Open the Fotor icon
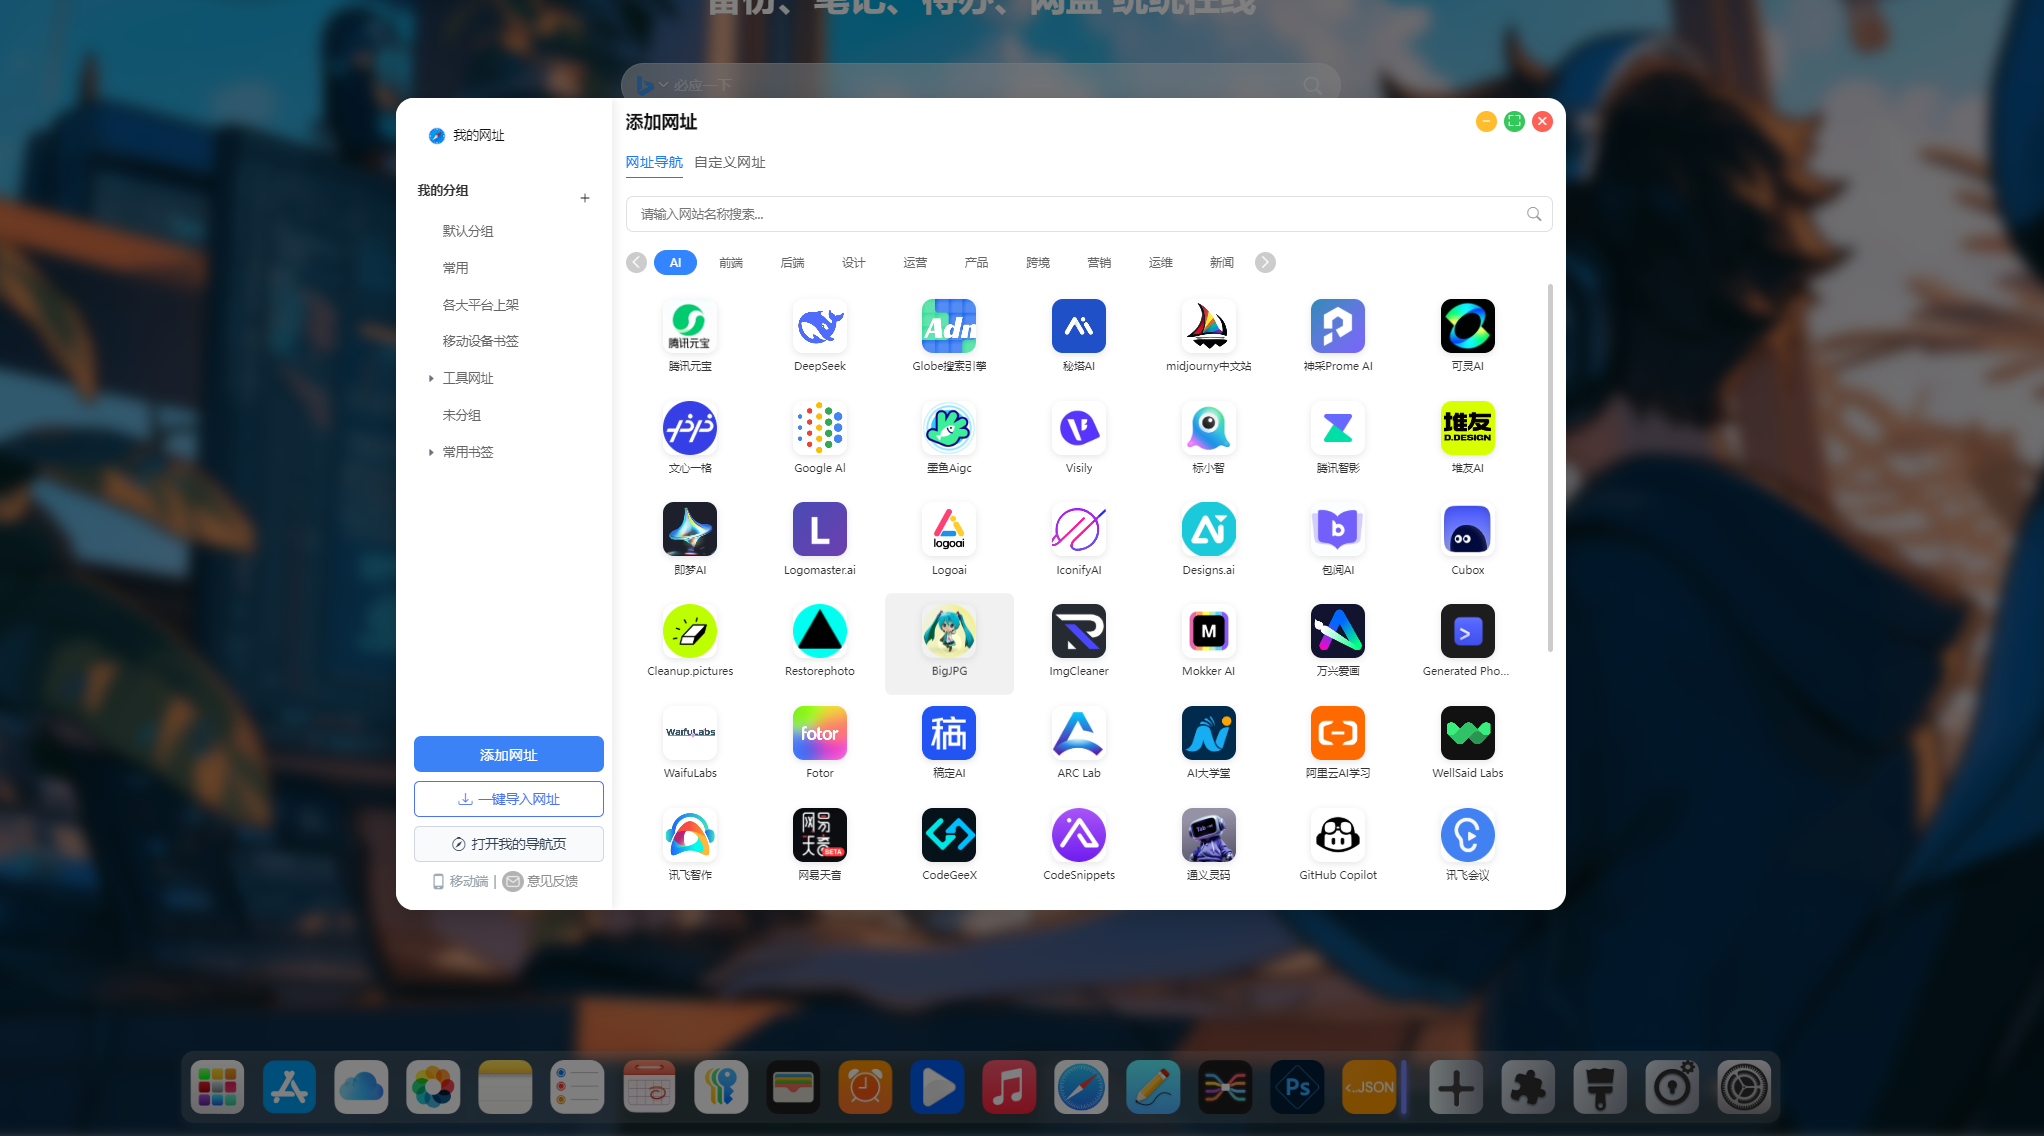Viewport: 2044px width, 1136px height. (820, 733)
